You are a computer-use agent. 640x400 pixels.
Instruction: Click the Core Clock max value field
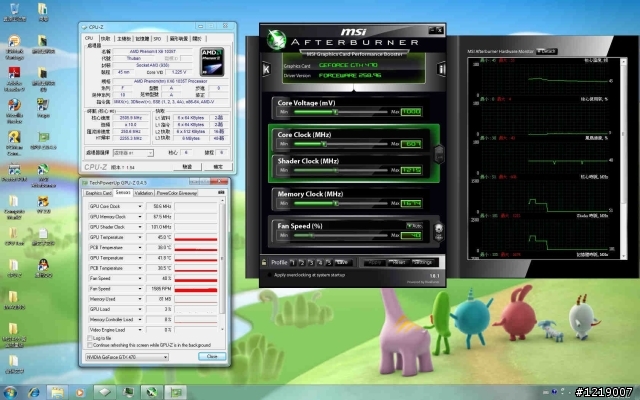(x=411, y=144)
